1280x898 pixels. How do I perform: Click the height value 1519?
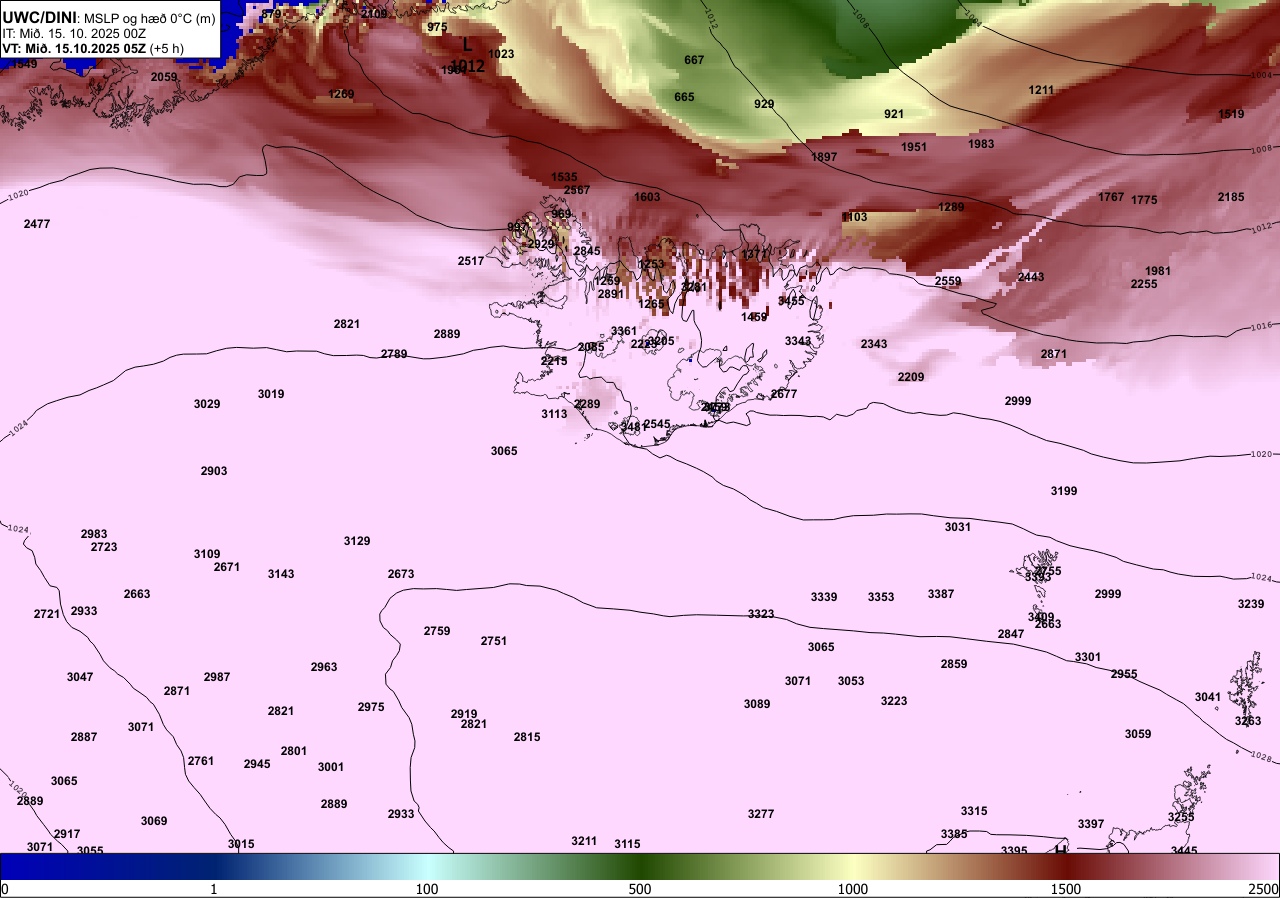[x=1231, y=114]
